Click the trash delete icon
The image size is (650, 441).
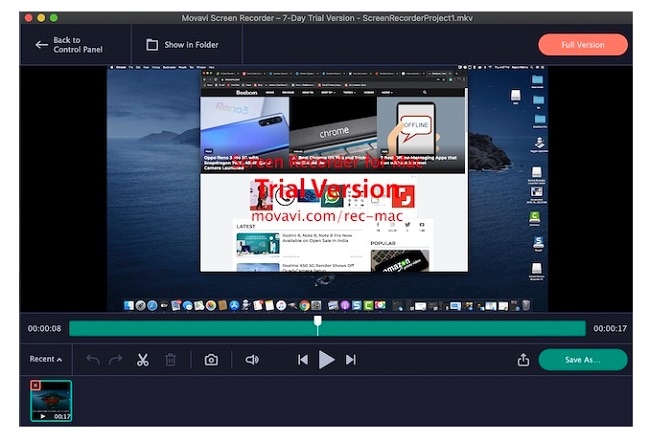[x=170, y=360]
